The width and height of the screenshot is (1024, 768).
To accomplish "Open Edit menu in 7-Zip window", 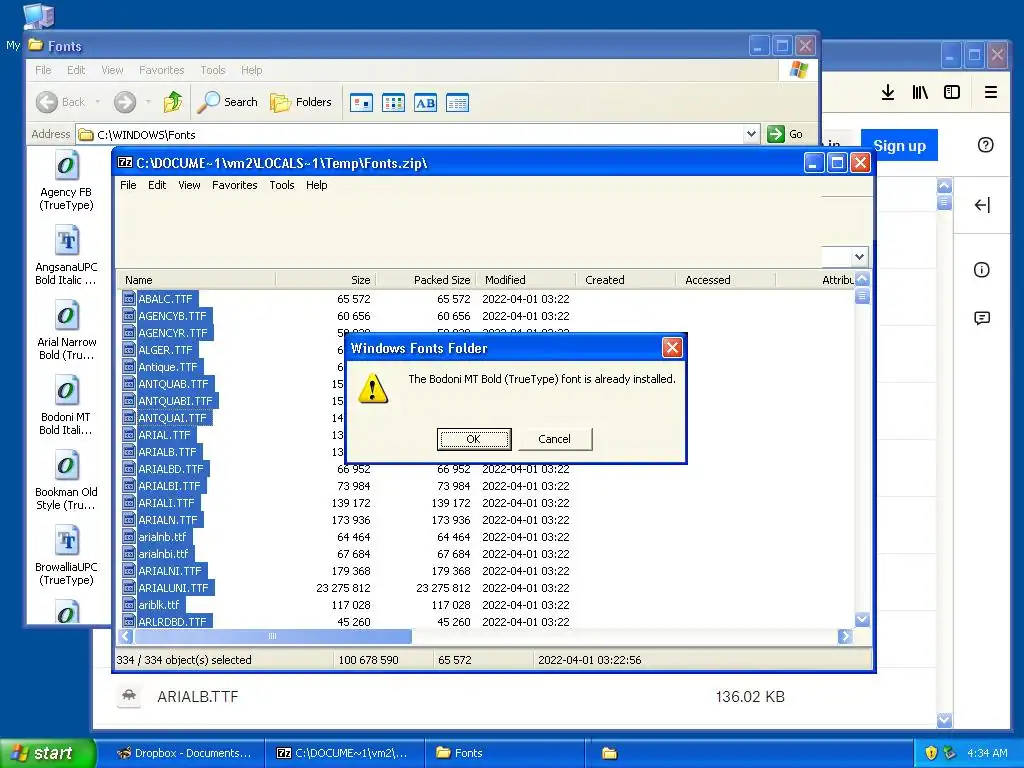I will [157, 185].
